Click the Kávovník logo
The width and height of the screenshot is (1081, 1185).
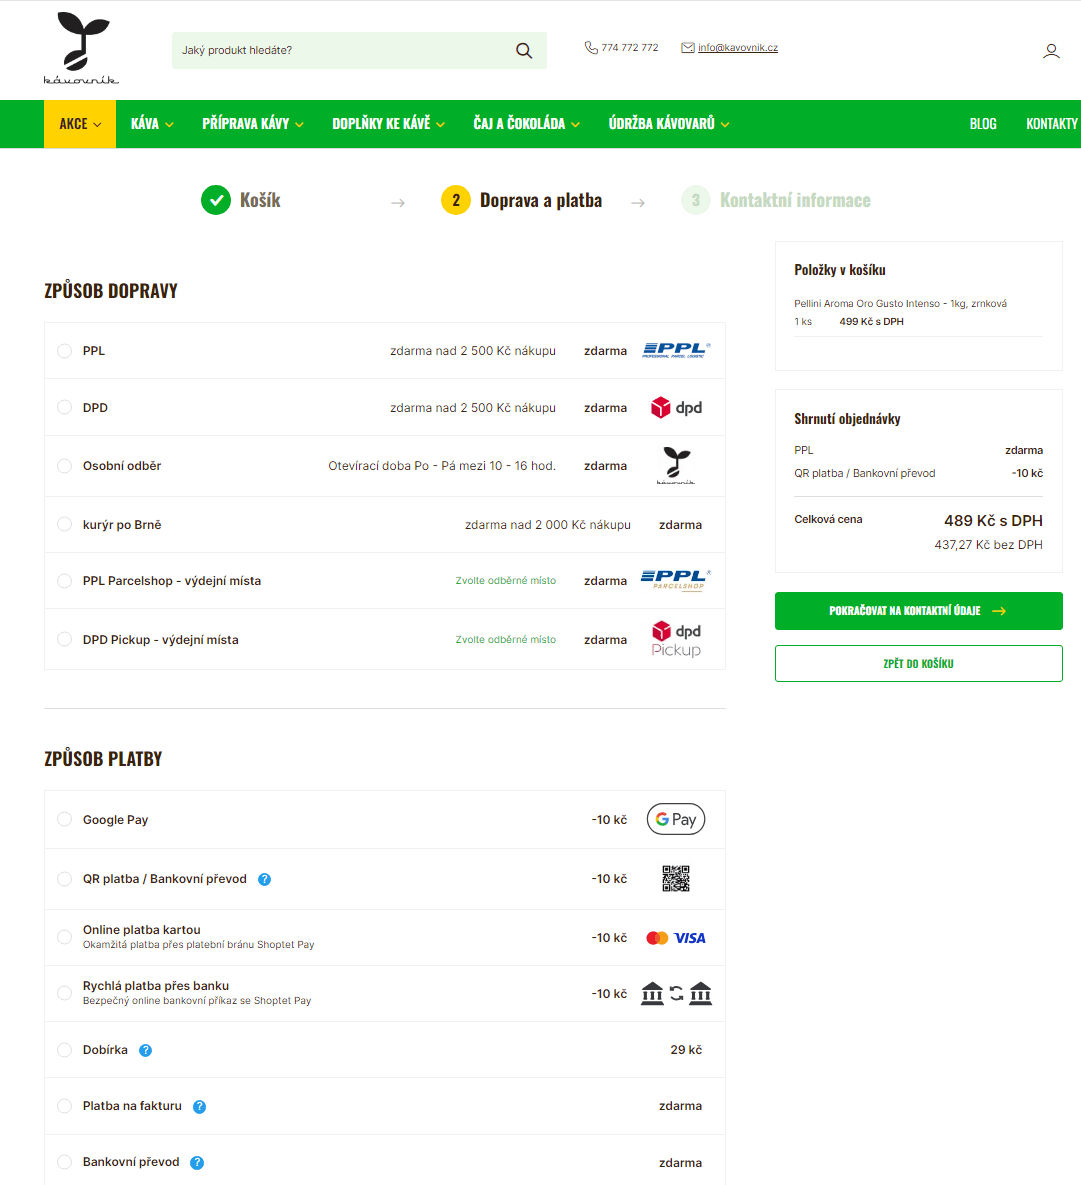point(81,48)
